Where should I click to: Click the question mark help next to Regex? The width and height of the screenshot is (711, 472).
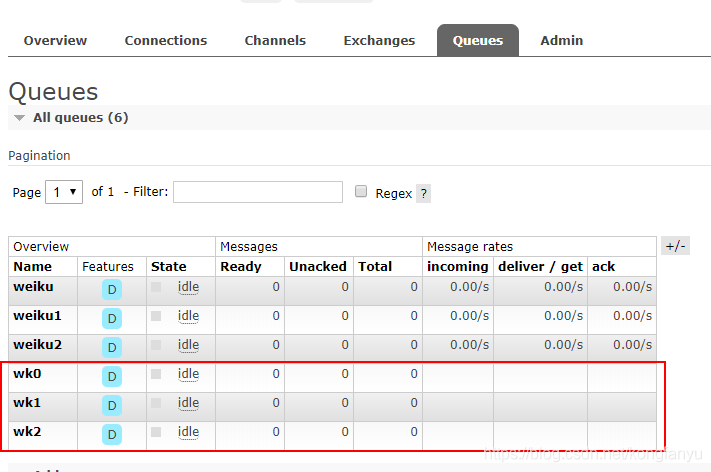click(423, 194)
